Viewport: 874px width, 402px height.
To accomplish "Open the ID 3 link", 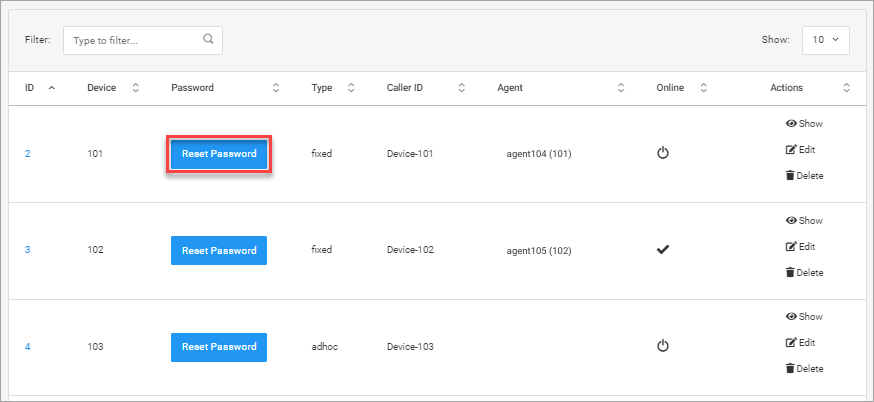I will coord(27,250).
